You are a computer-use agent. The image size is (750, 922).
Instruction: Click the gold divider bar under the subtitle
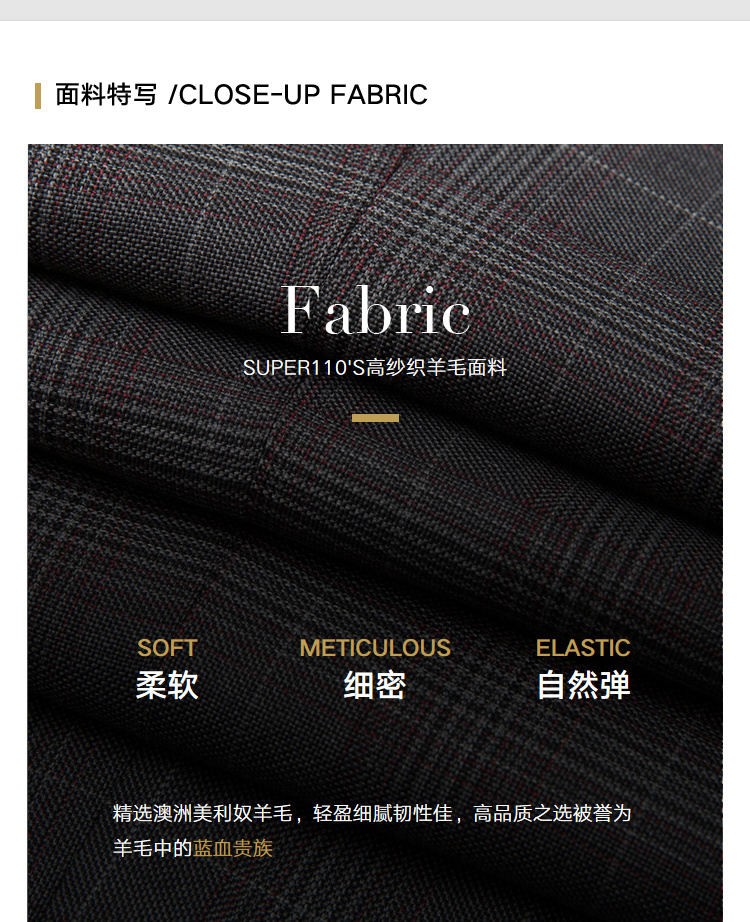click(x=375, y=418)
